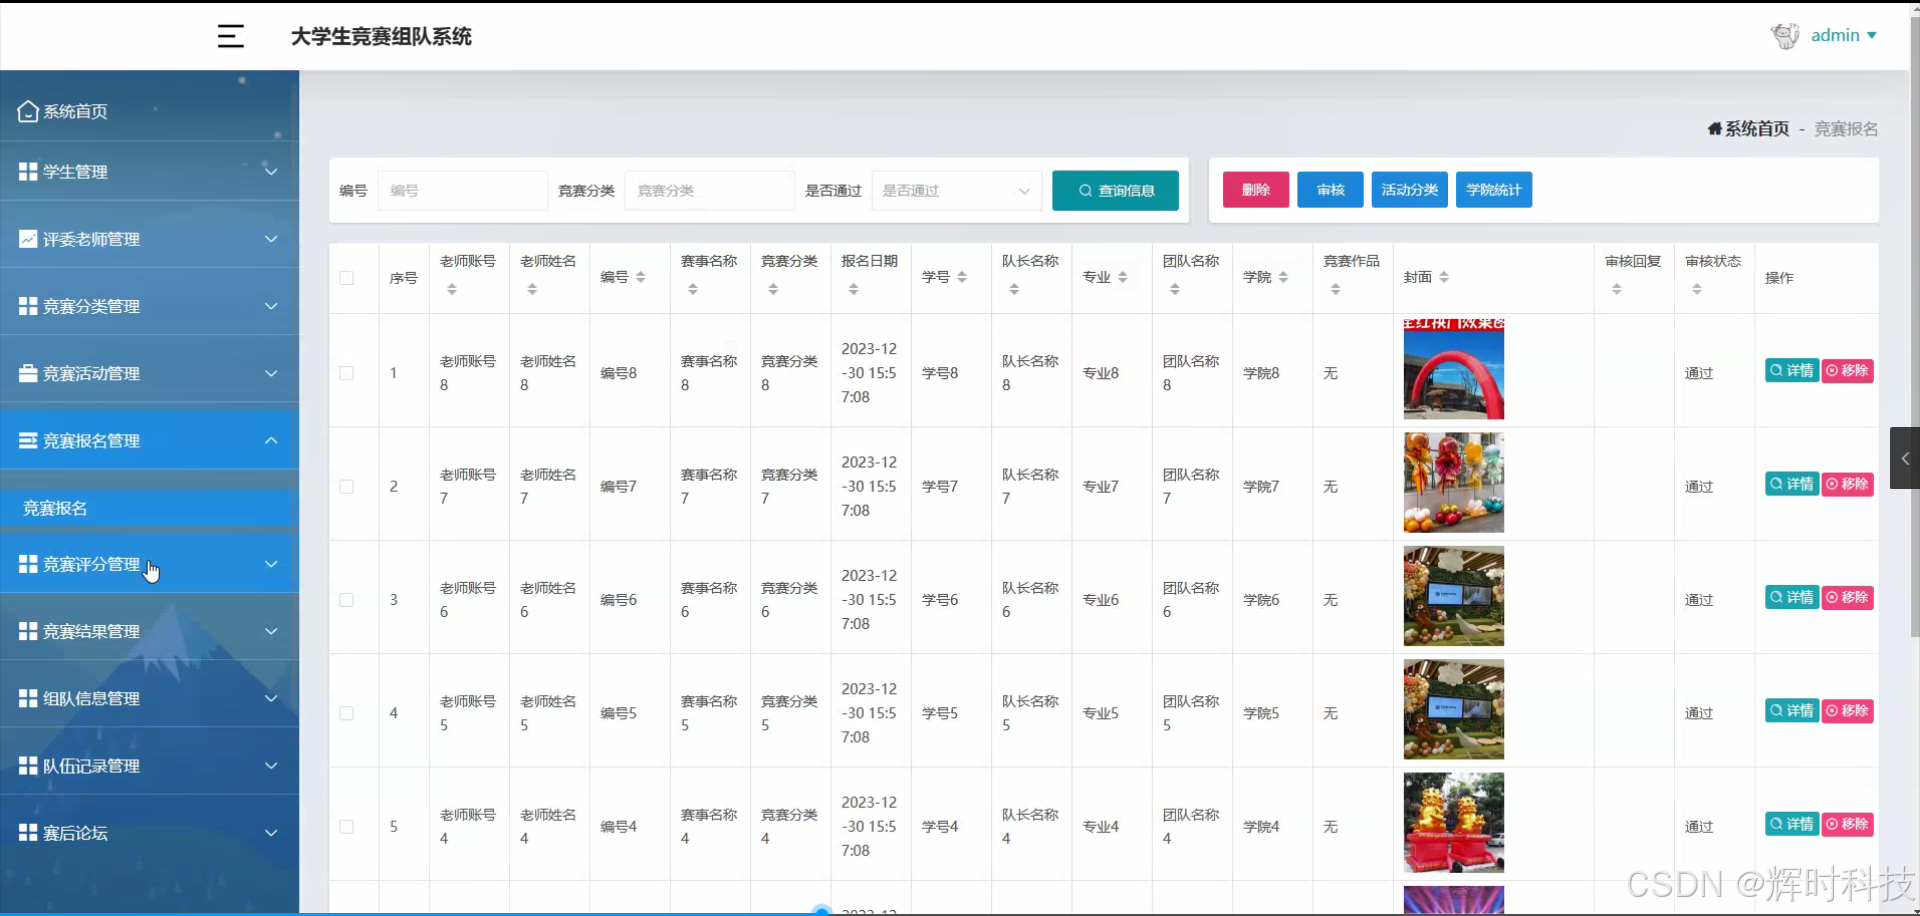
Task: Open 详情 for row 编号8
Action: (x=1792, y=371)
